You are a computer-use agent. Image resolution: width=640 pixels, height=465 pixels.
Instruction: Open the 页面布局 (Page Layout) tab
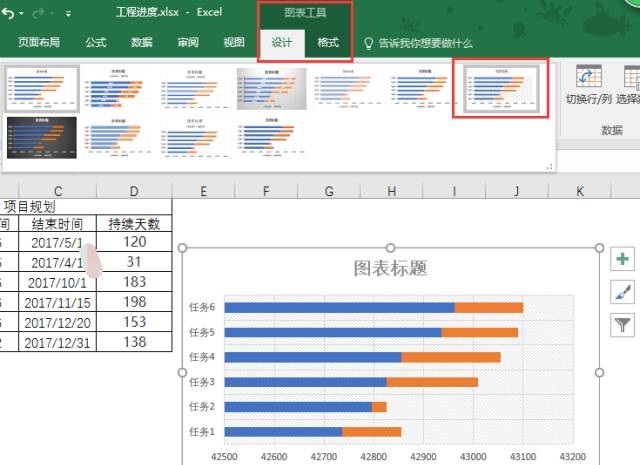click(39, 43)
